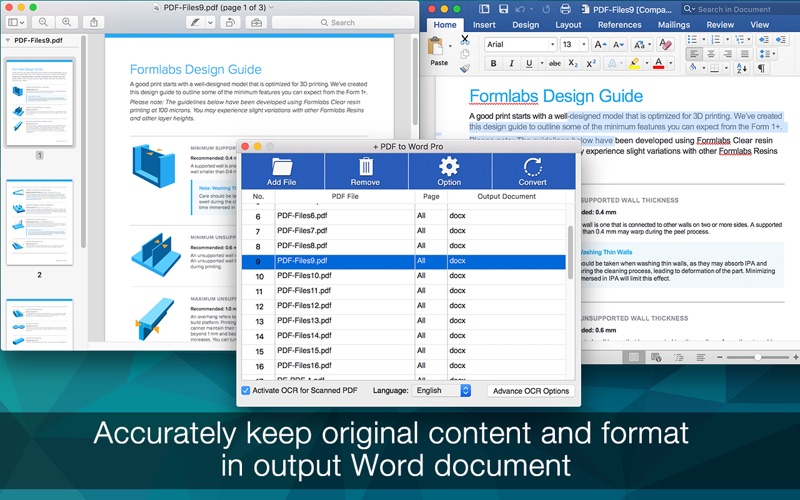Open the Word Review tab
Screen dimensions: 800x500
(x=720, y=24)
